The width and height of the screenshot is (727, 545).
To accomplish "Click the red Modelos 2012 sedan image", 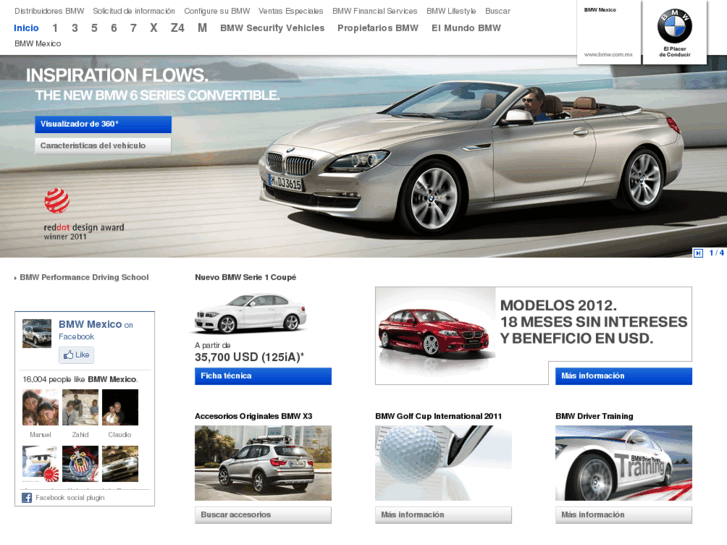I will coord(433,333).
